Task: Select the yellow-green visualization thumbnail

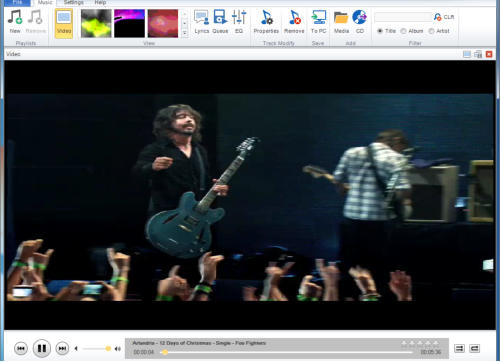Action: click(96, 23)
